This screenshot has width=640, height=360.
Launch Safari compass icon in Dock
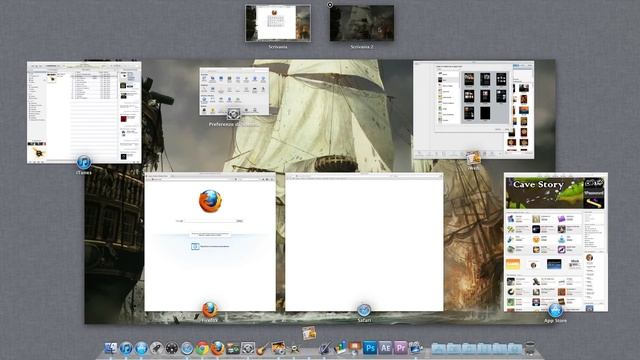click(187, 348)
